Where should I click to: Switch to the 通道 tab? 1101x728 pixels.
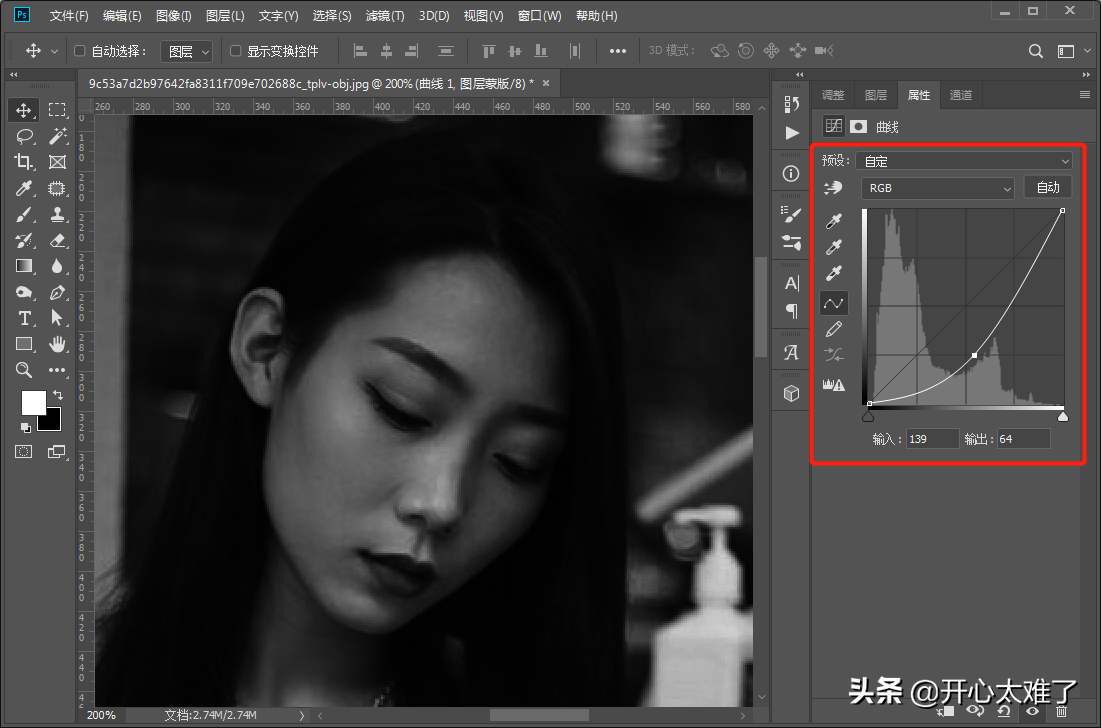(960, 95)
